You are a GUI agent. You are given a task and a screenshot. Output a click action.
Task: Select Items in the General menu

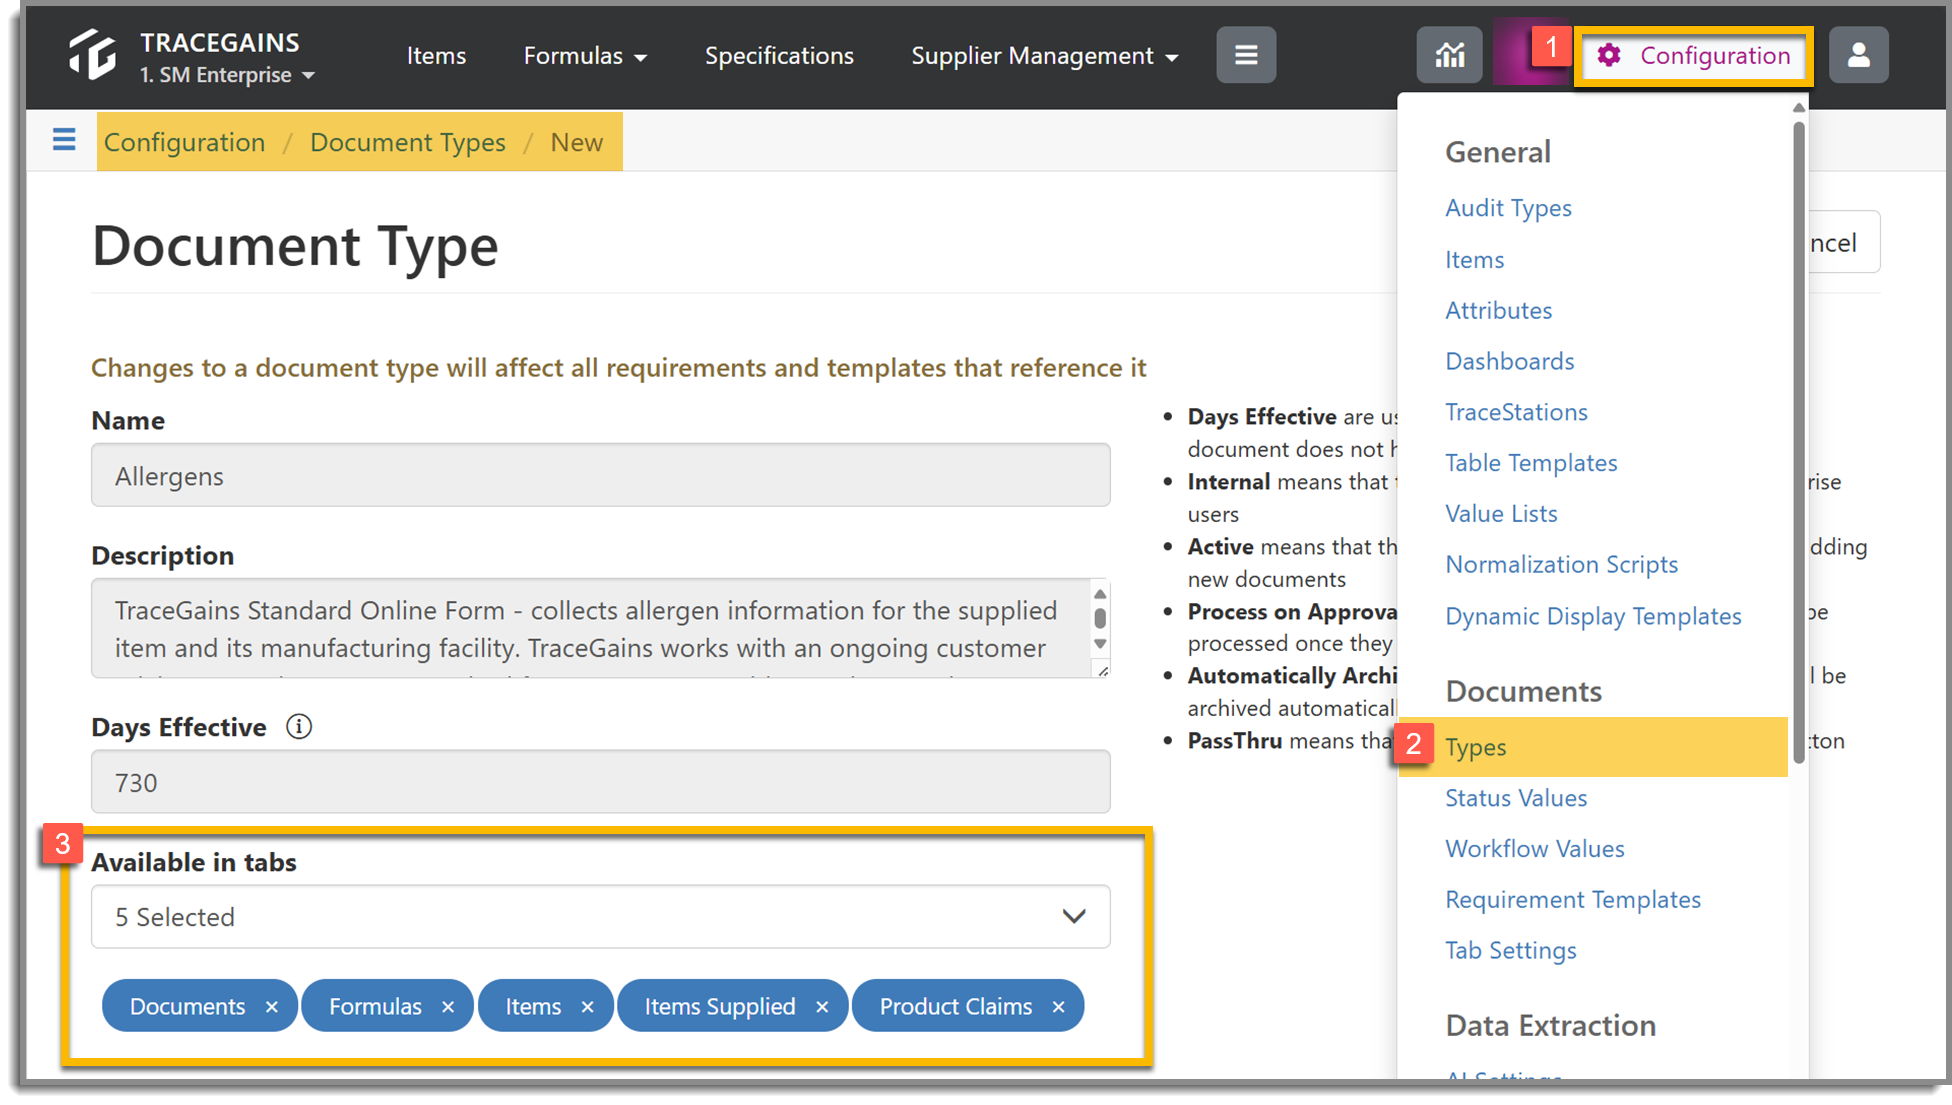pos(1474,260)
